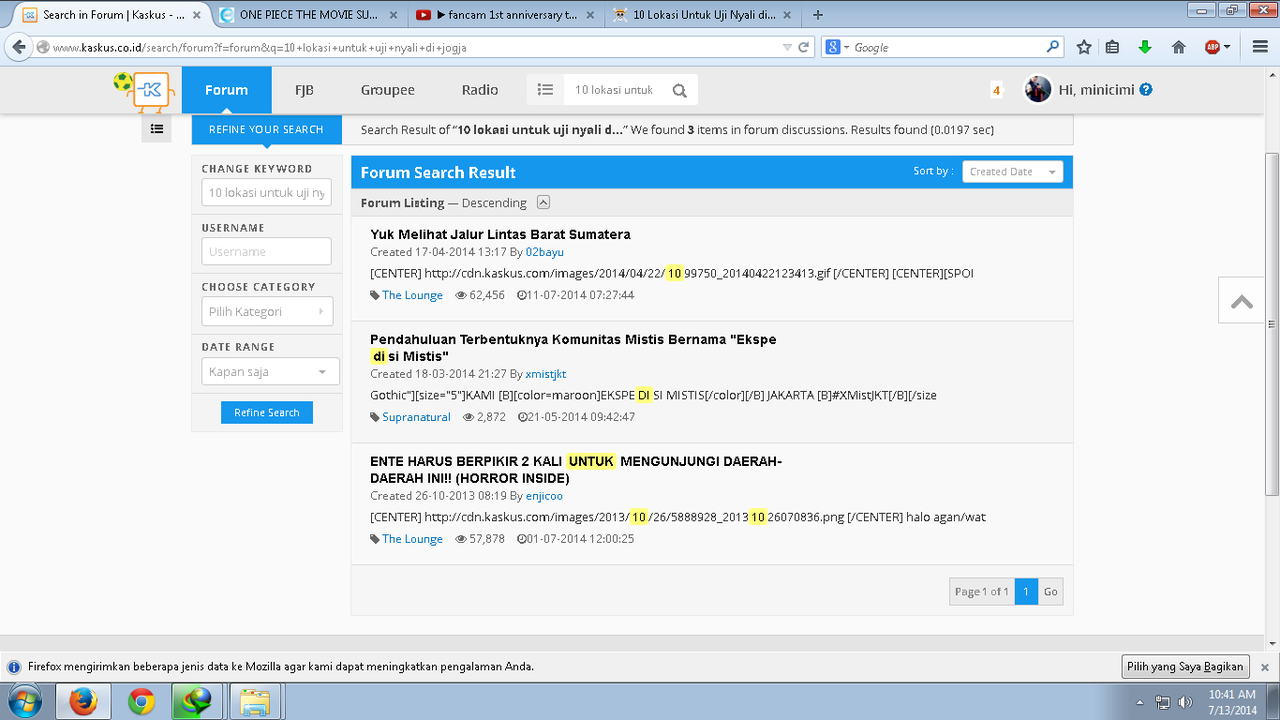Focus the header search box
This screenshot has width=1280, height=720.
[x=614, y=90]
